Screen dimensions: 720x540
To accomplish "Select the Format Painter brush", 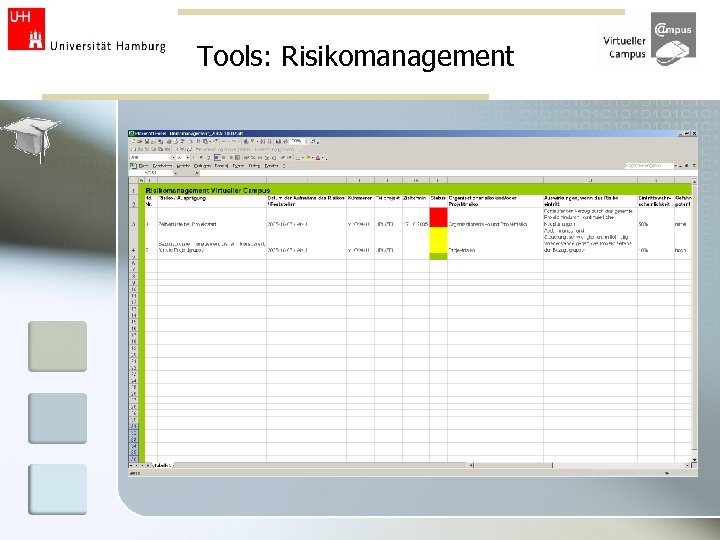I will [216, 141].
